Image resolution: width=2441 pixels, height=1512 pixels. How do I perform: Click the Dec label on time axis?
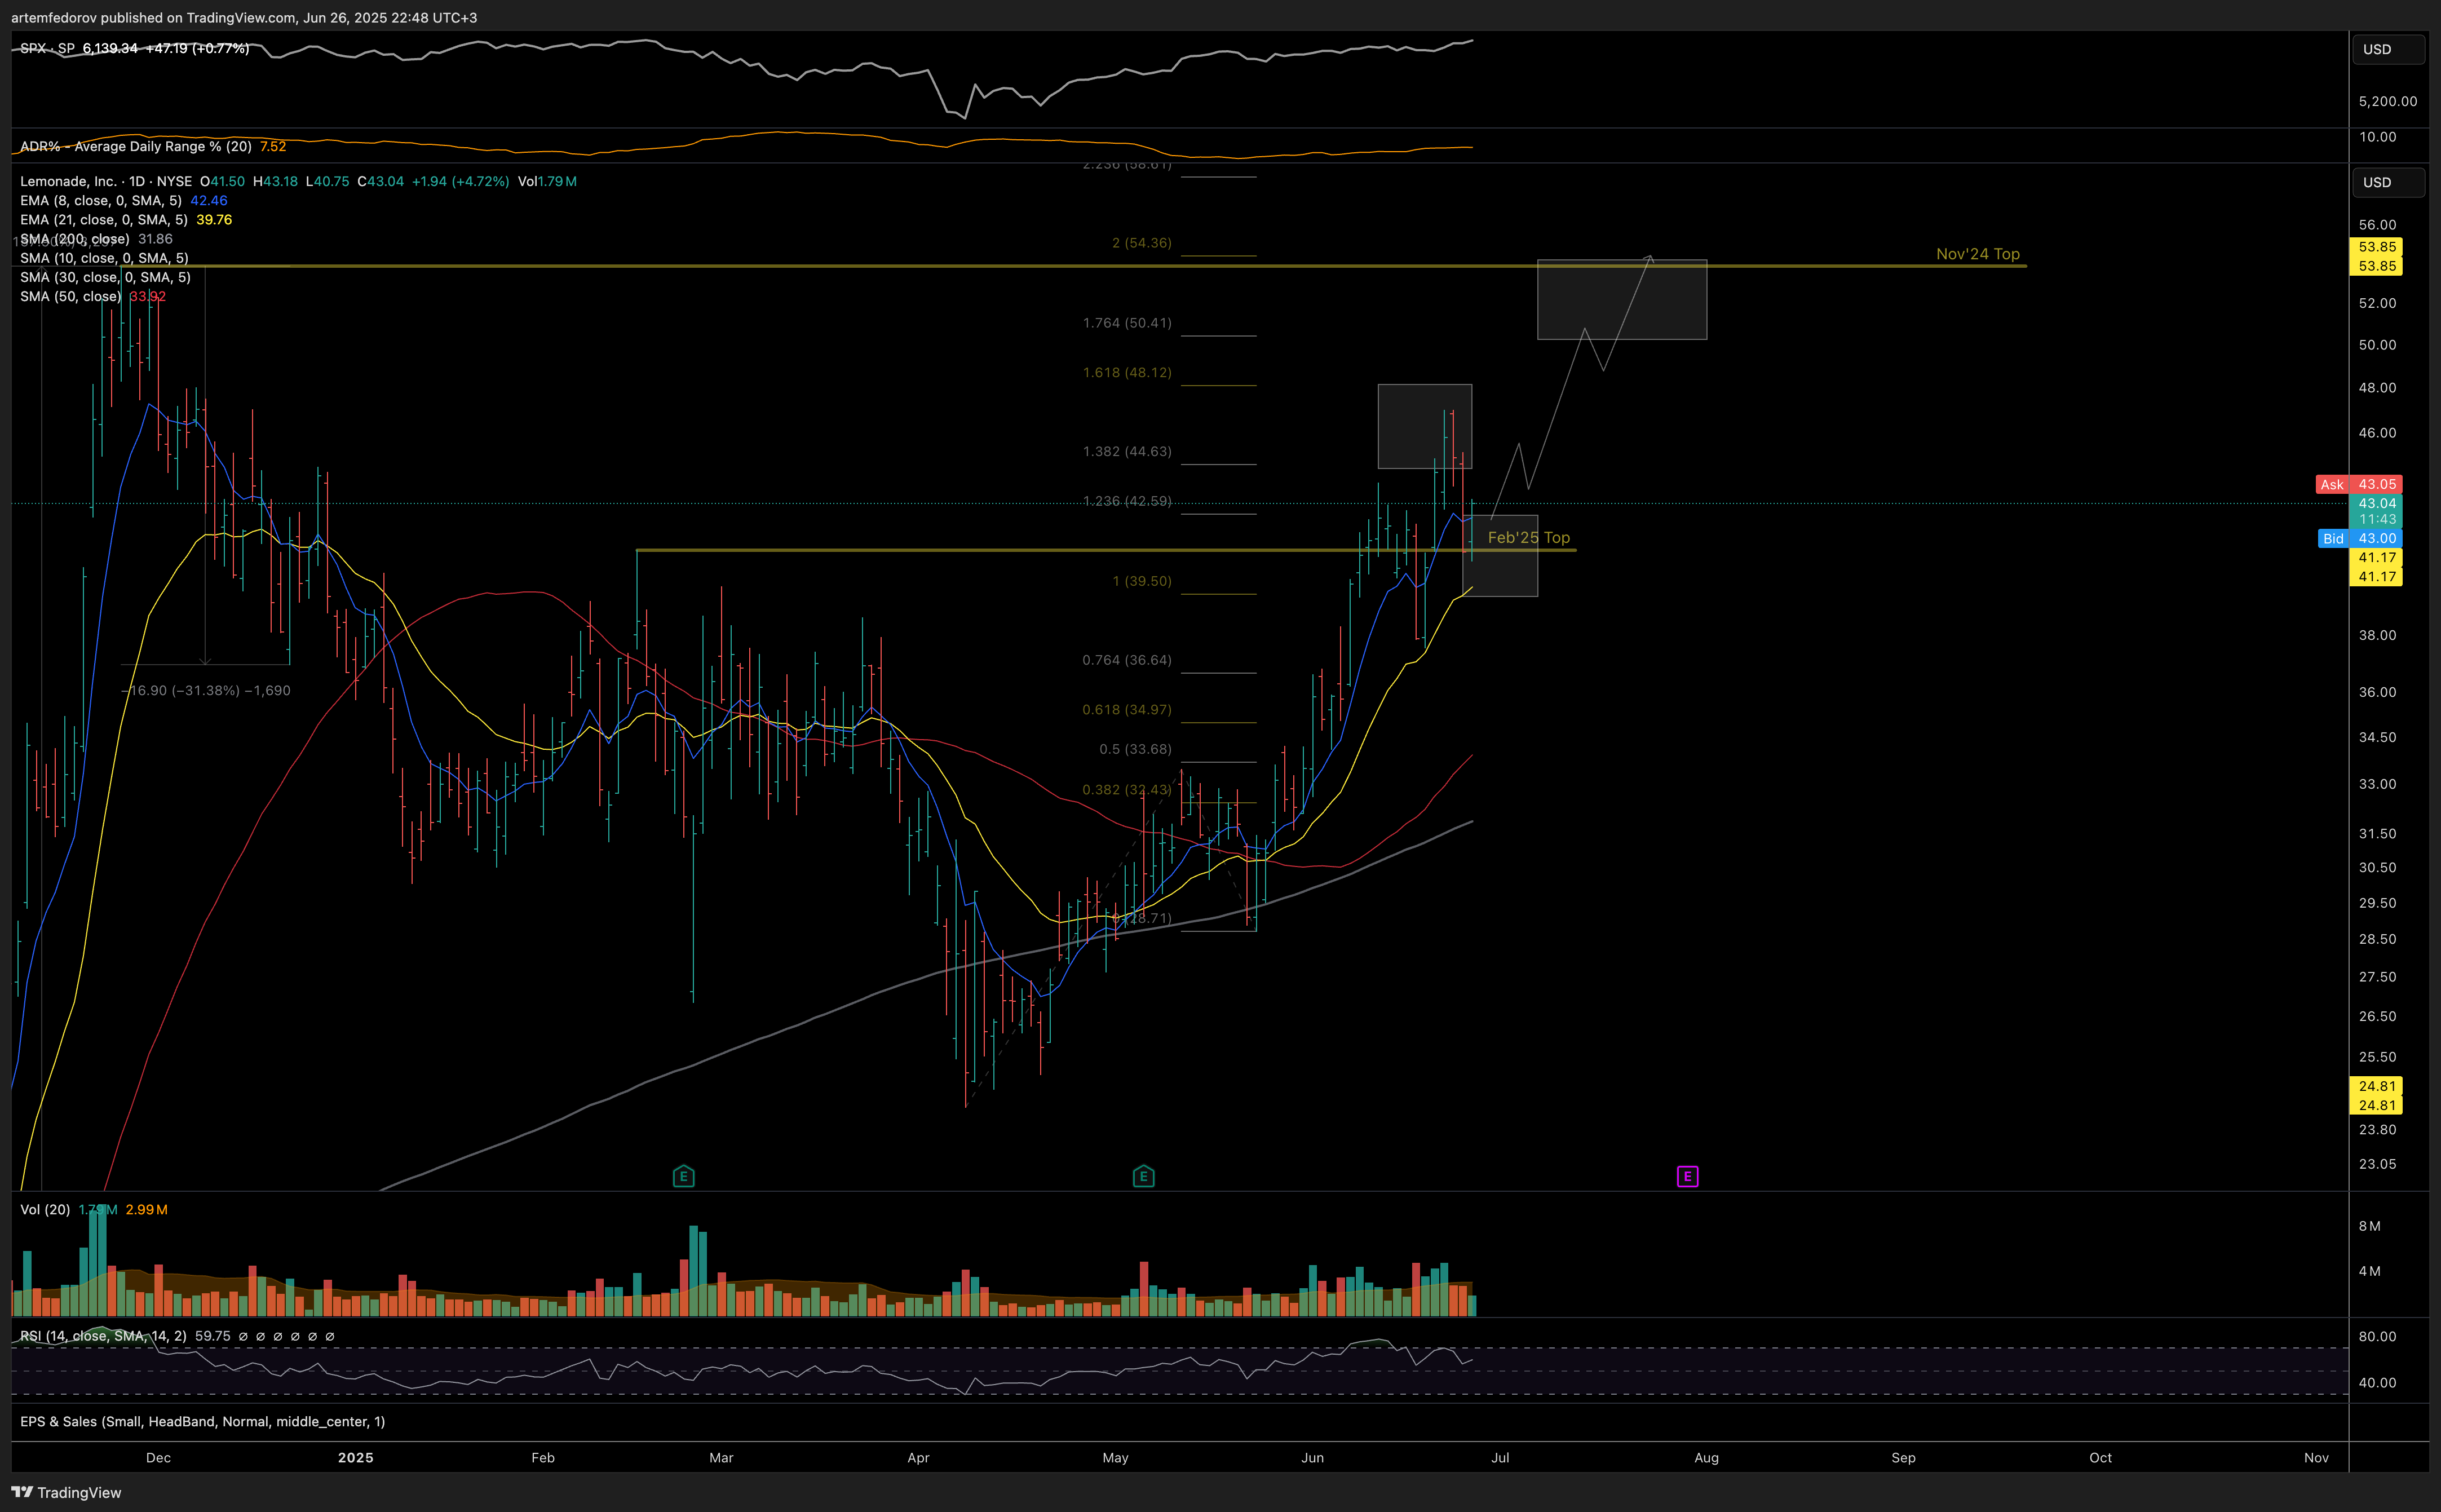click(158, 1457)
